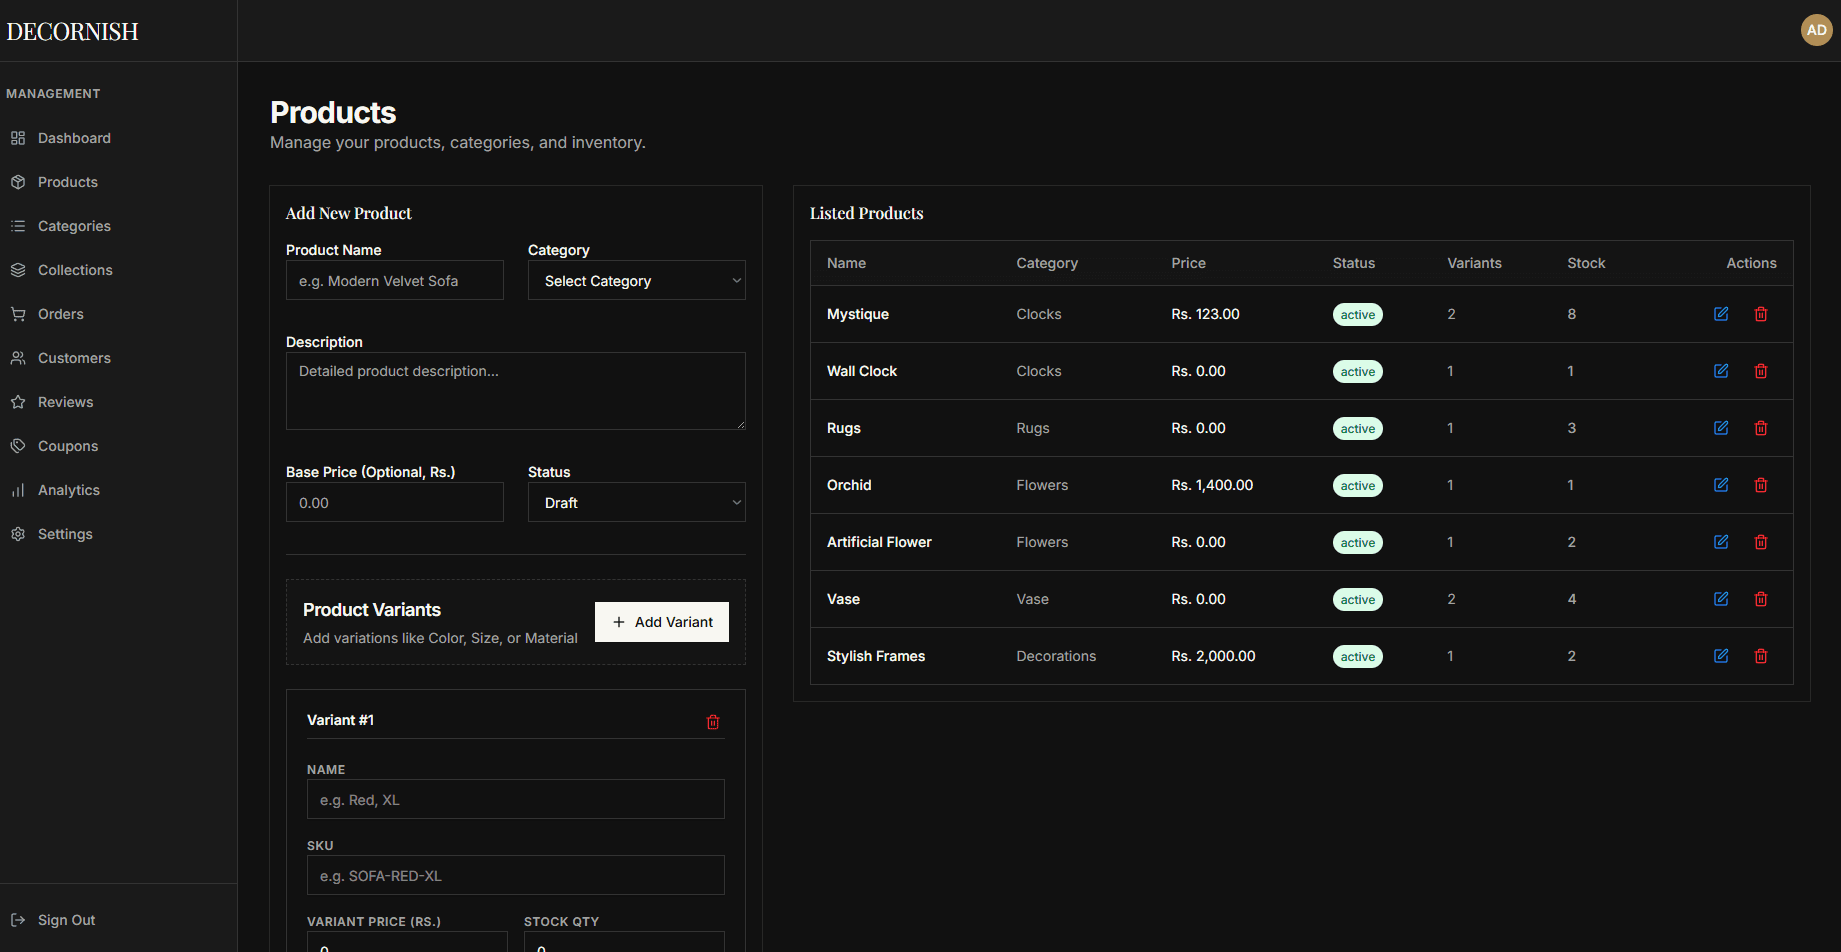Click the Rs. 1,400.00 price cell
This screenshot has height=952, width=1841.
coord(1212,485)
